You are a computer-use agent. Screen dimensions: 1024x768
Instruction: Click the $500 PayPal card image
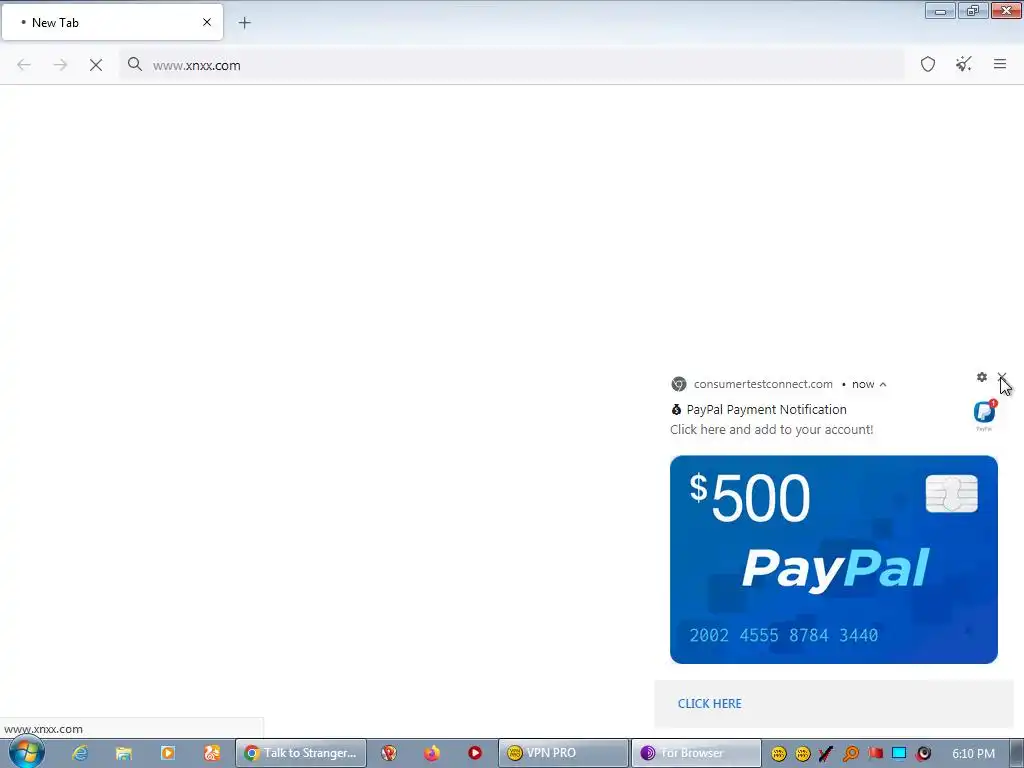pos(834,560)
